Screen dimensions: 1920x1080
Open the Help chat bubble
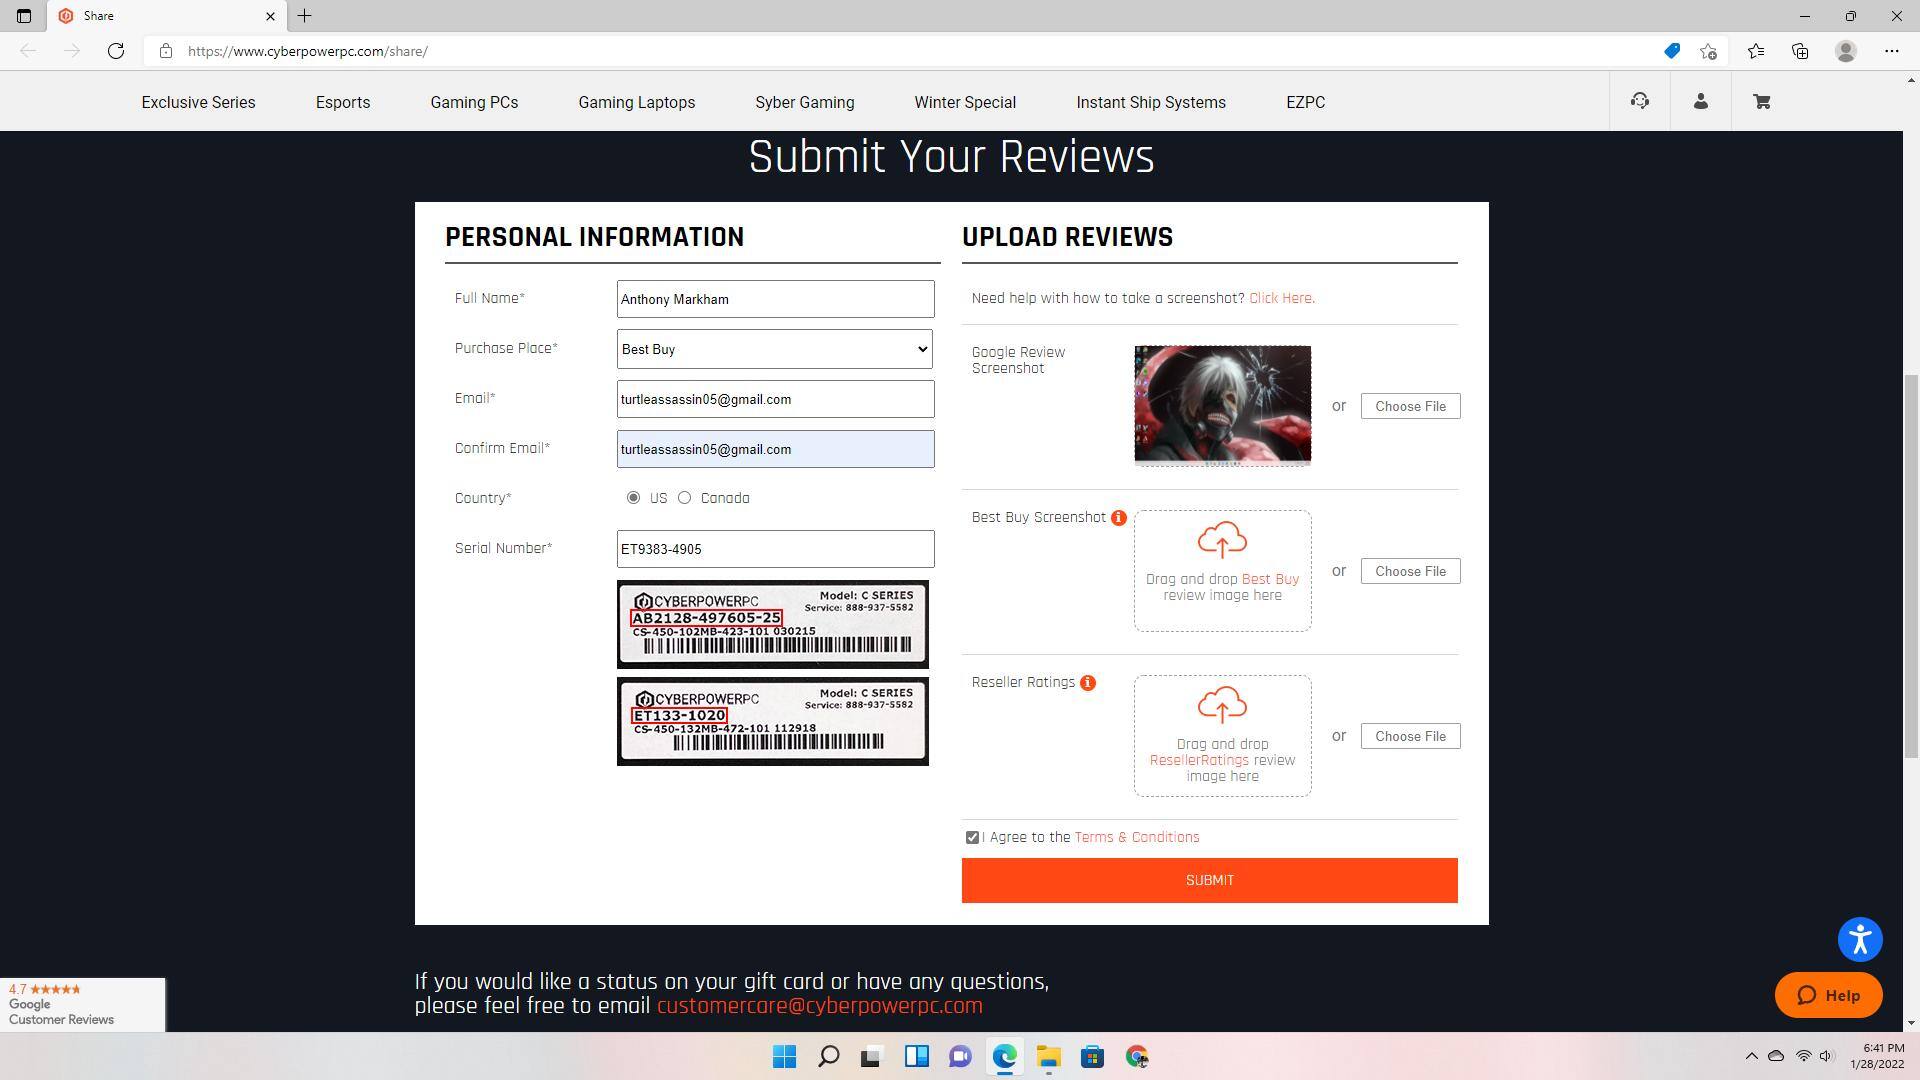[1829, 995]
